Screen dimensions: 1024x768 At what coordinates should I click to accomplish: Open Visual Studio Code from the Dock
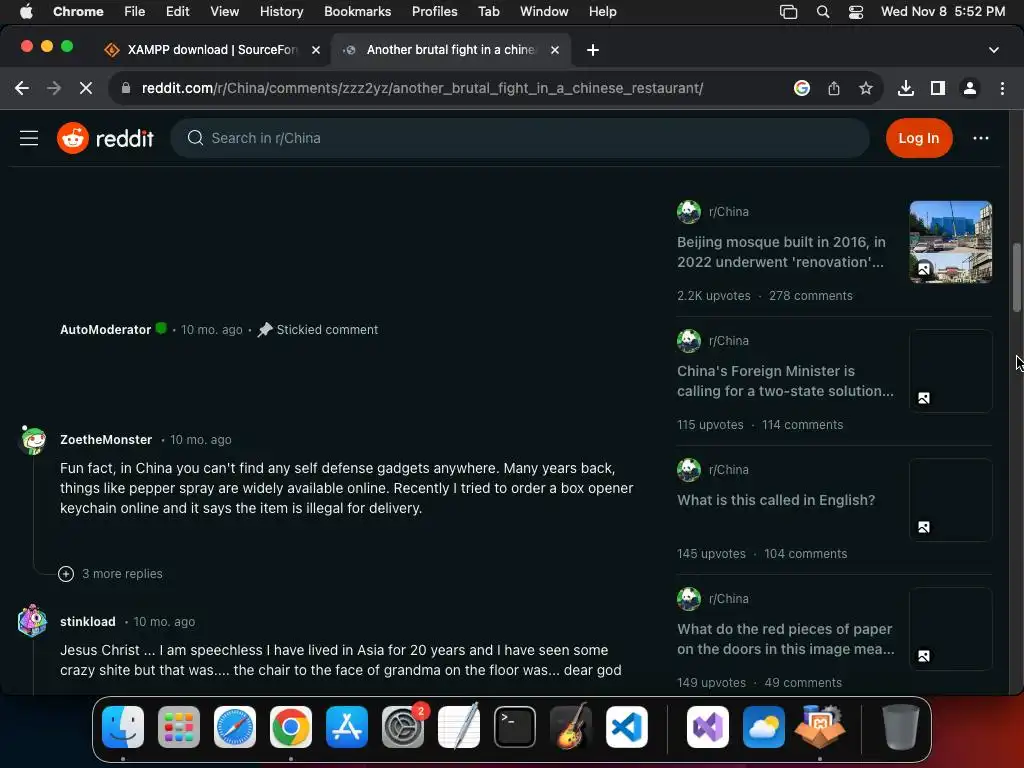click(x=627, y=727)
